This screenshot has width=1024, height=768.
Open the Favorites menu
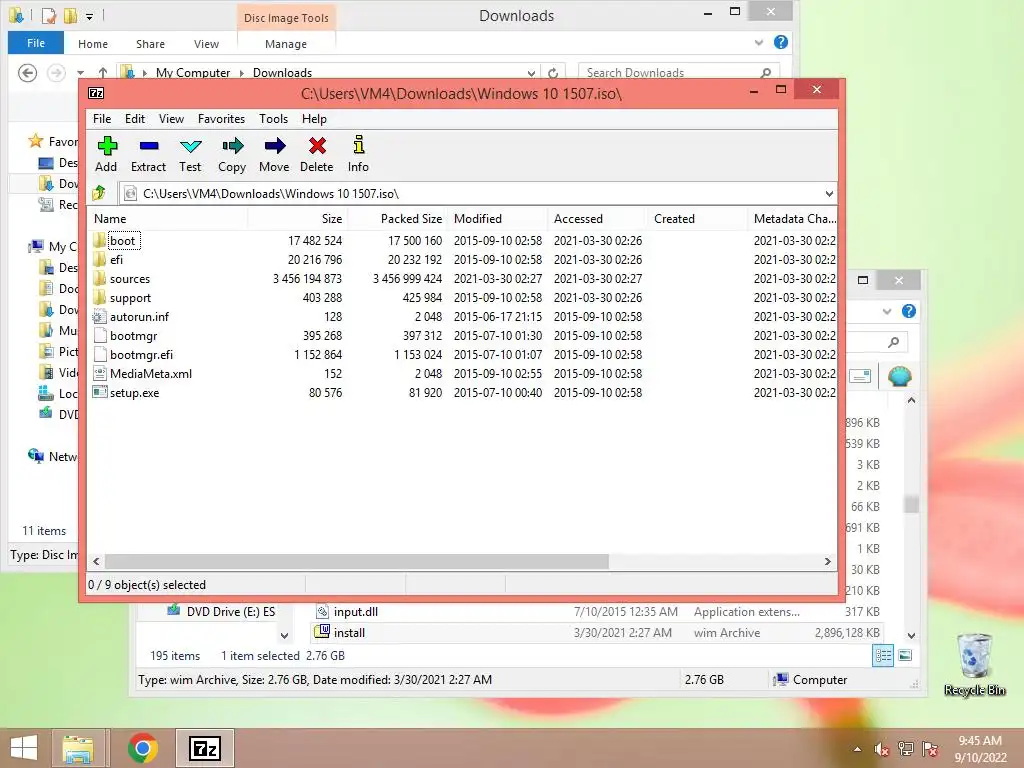click(221, 119)
